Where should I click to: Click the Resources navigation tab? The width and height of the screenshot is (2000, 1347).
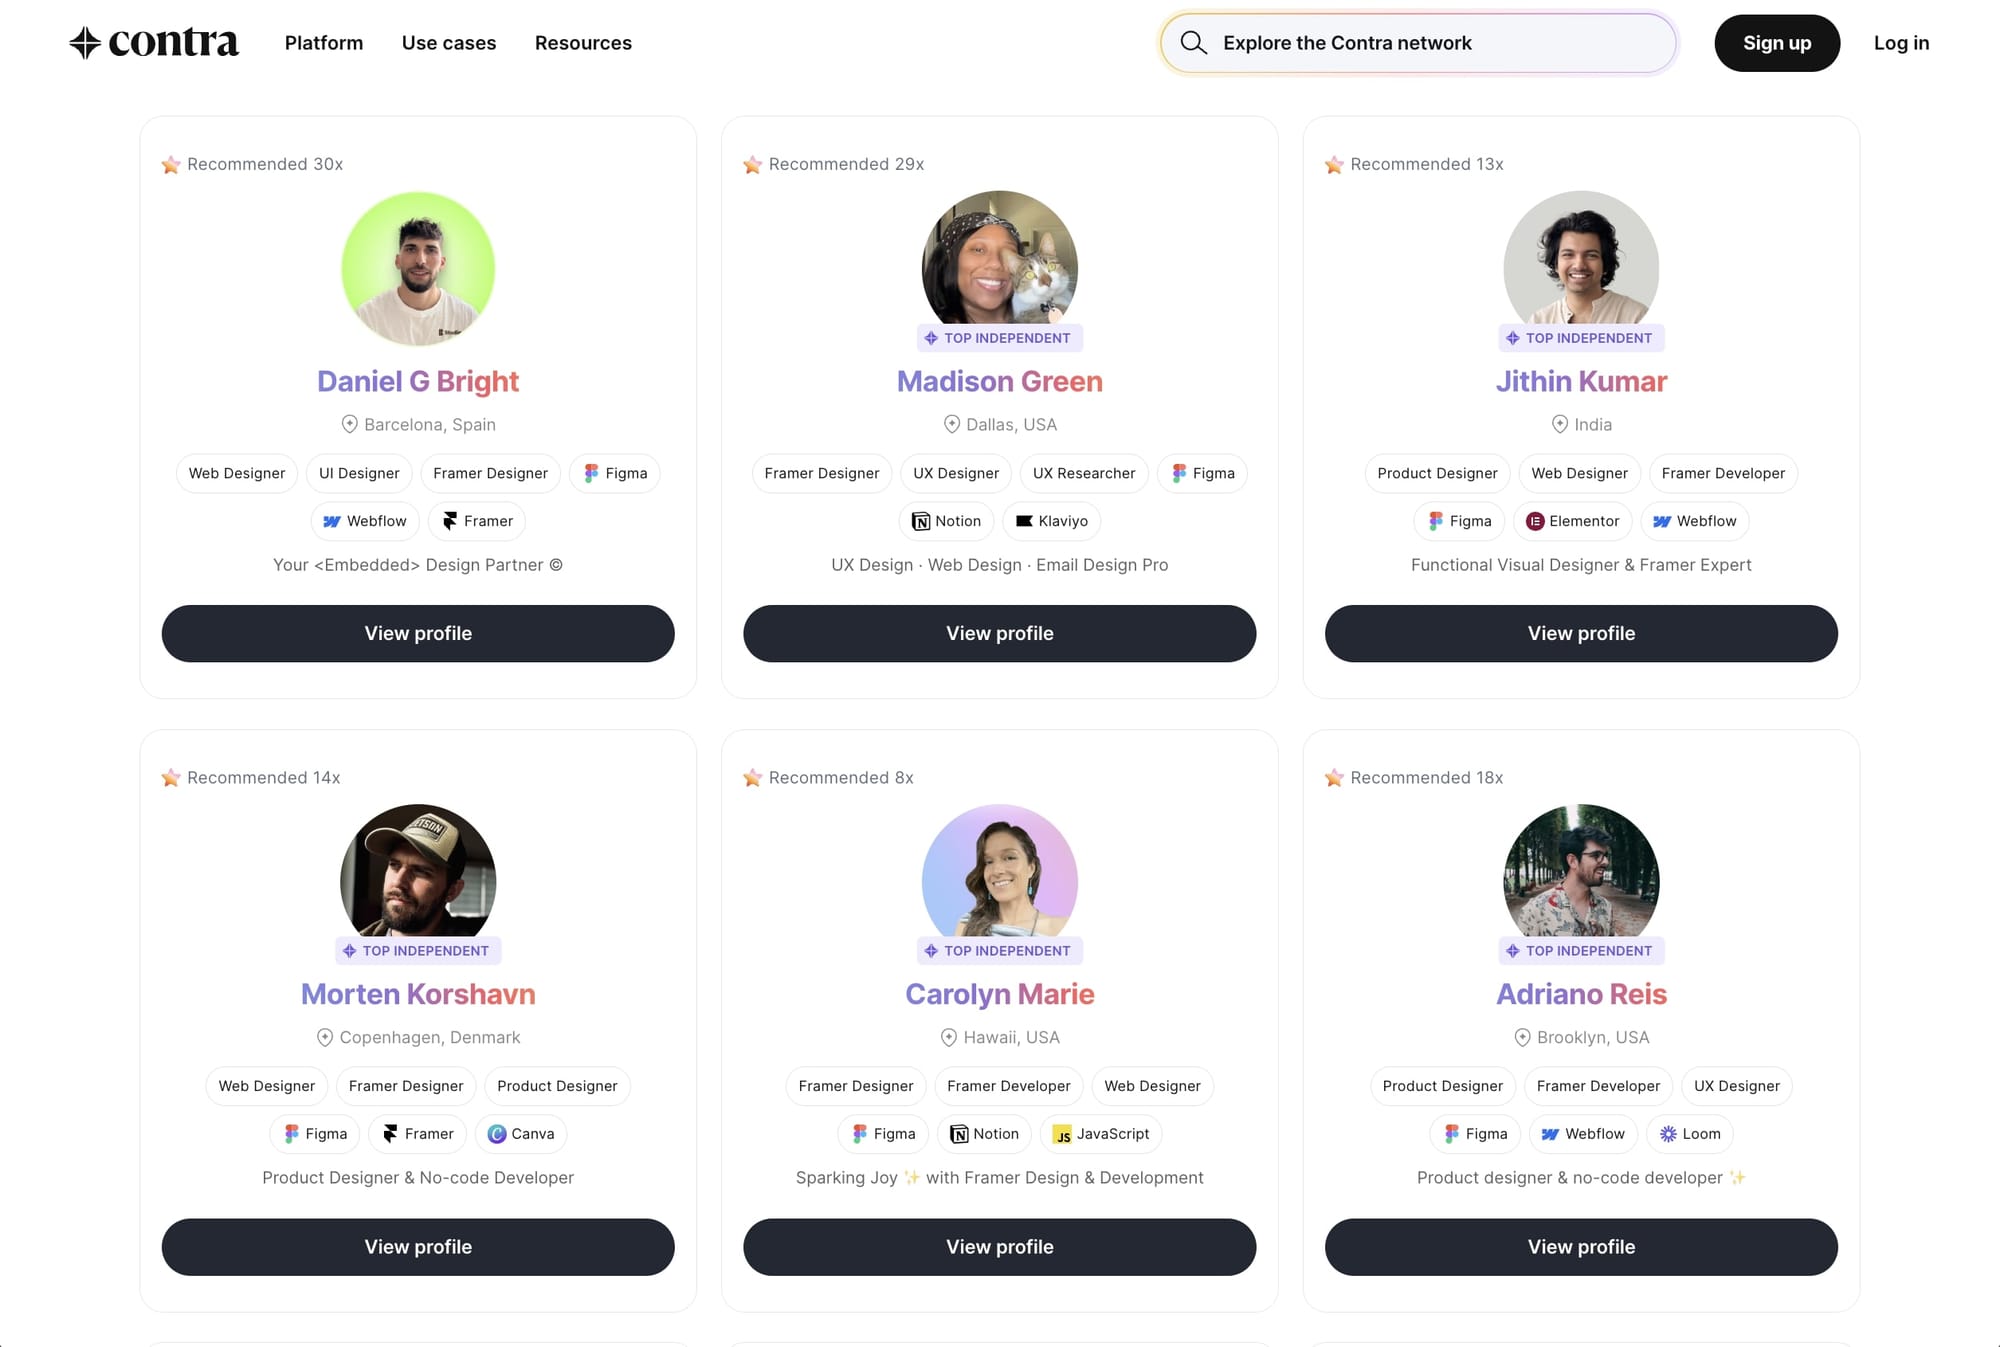coord(583,42)
